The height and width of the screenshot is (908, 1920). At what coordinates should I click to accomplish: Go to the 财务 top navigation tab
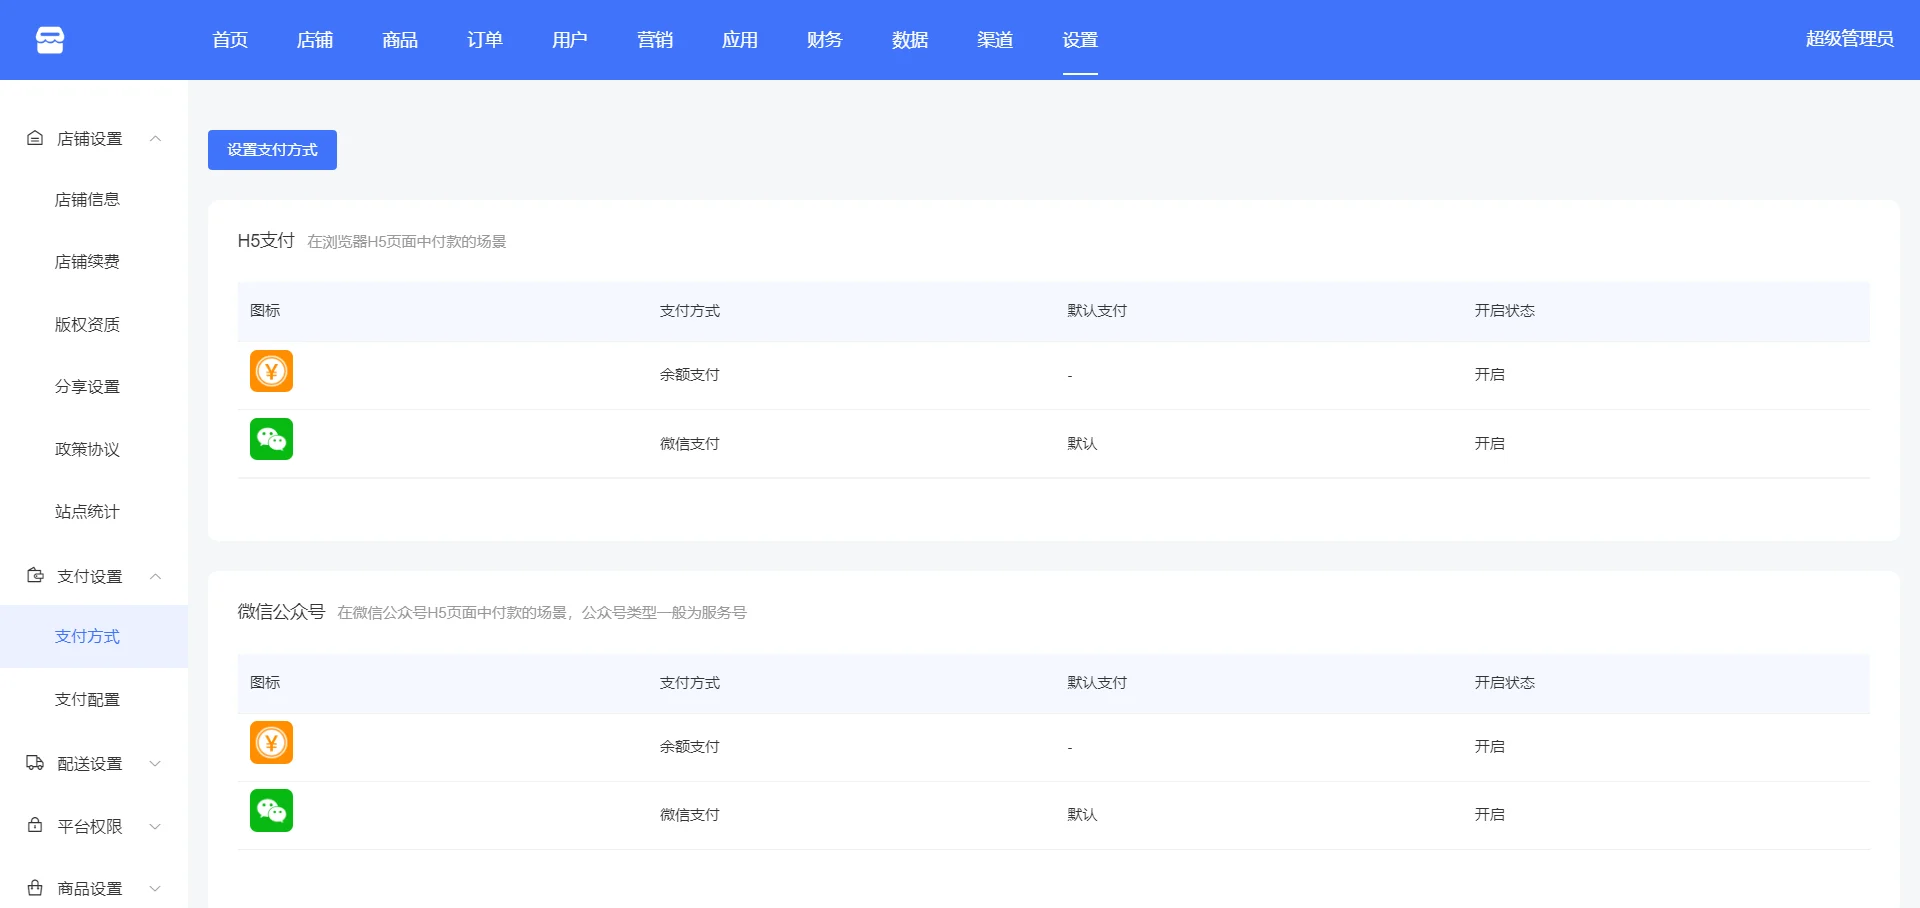tap(824, 40)
